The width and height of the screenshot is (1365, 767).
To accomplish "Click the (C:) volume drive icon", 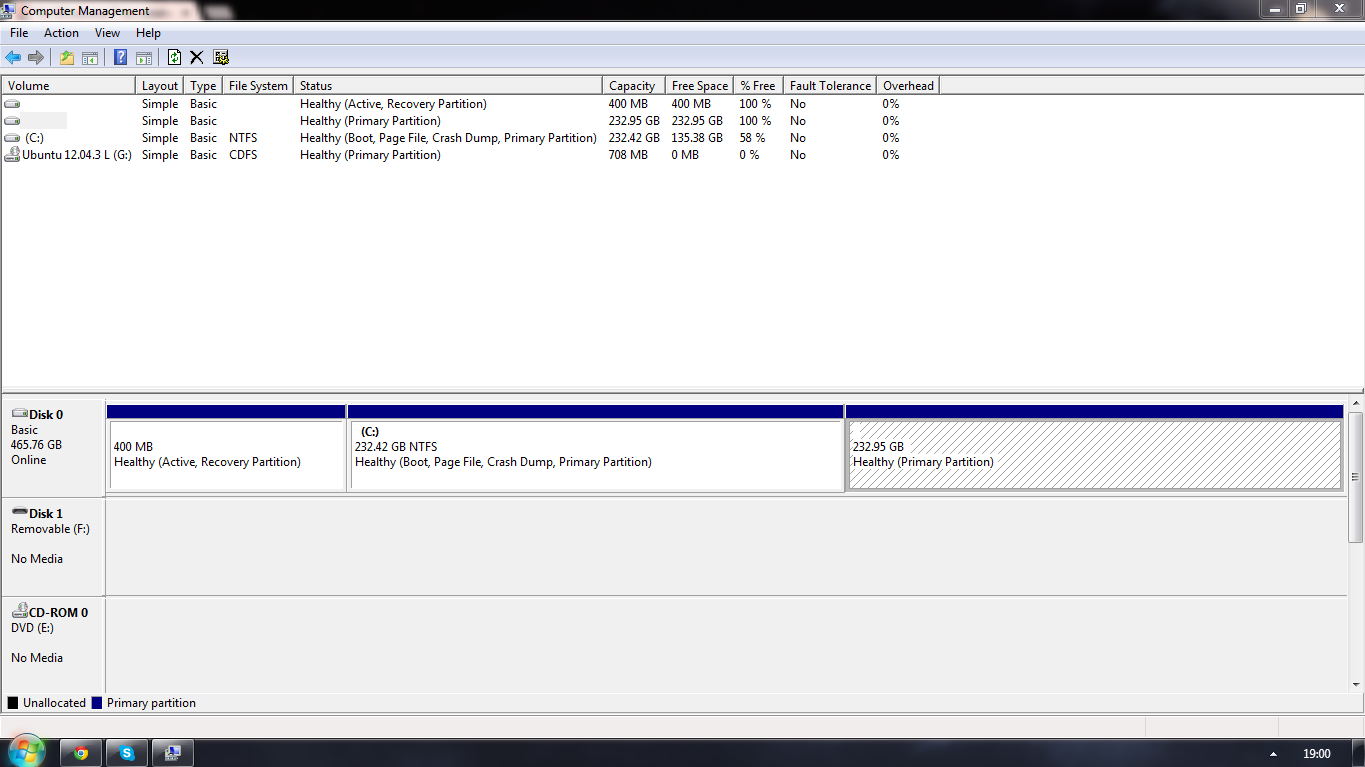I will (12, 138).
